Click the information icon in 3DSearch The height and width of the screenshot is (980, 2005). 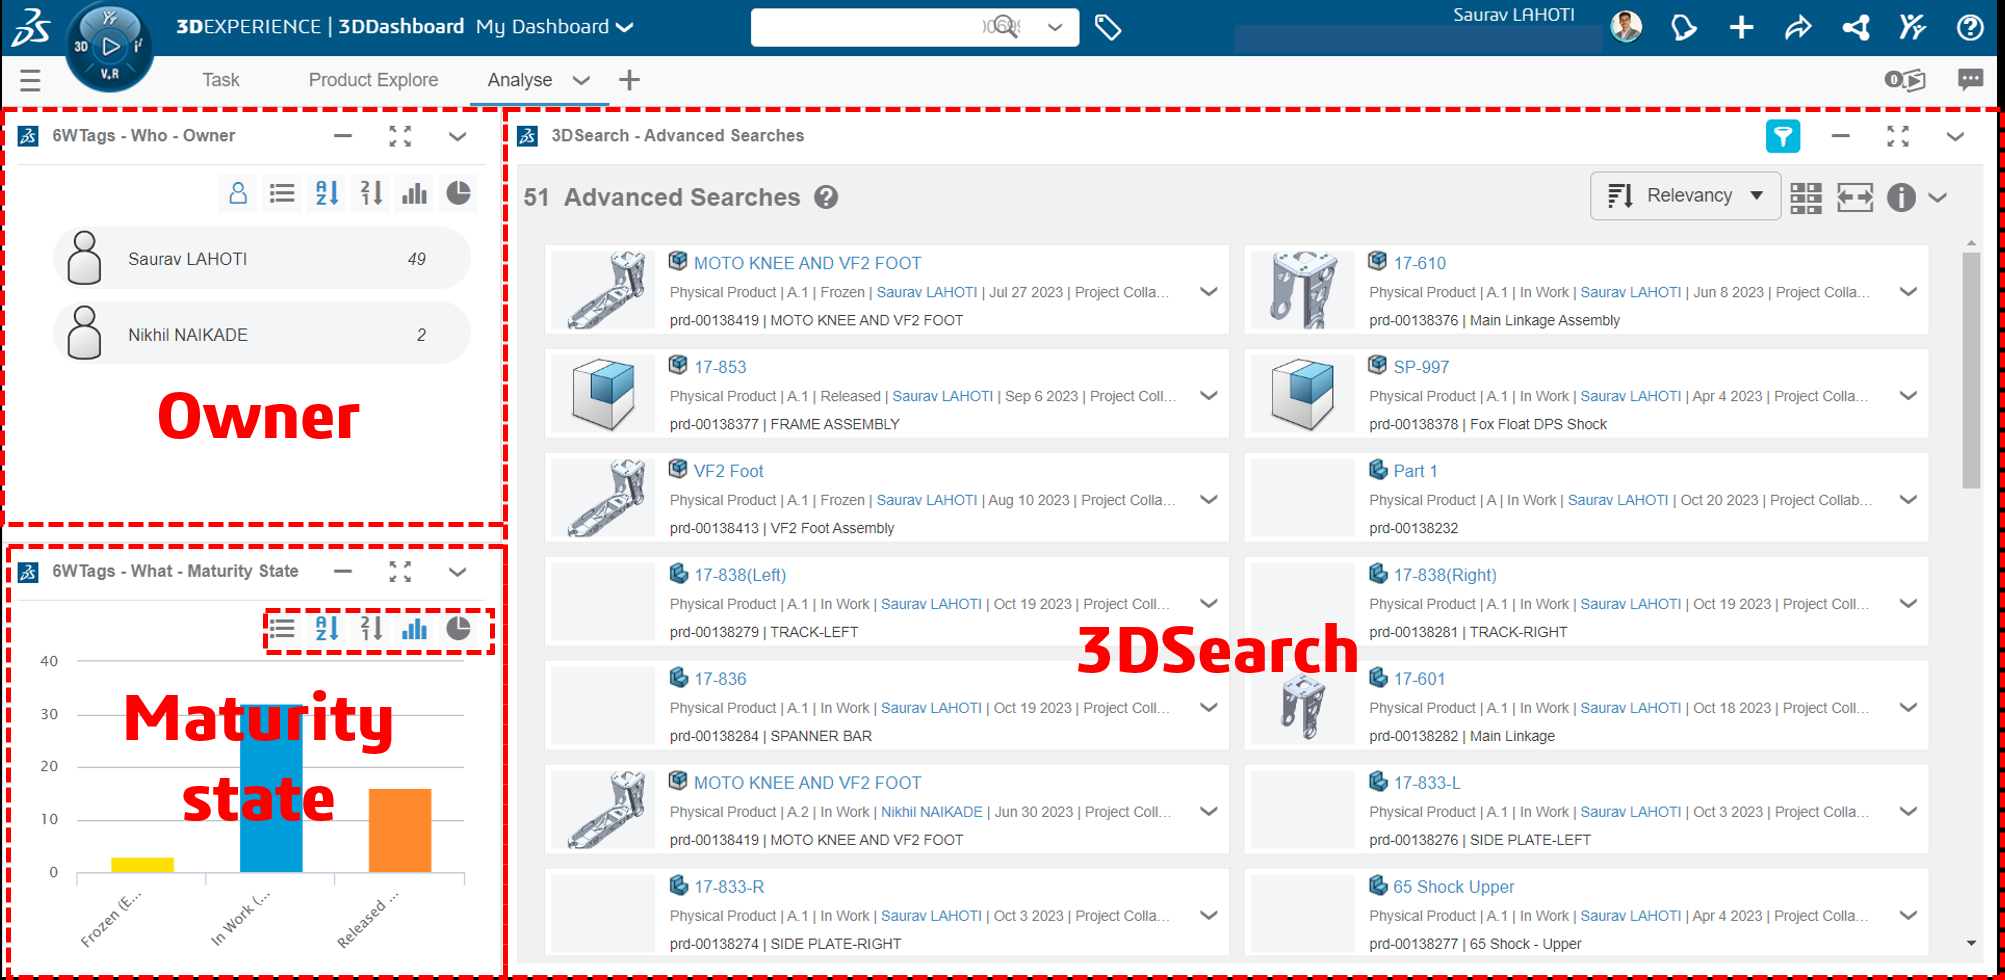[1900, 197]
